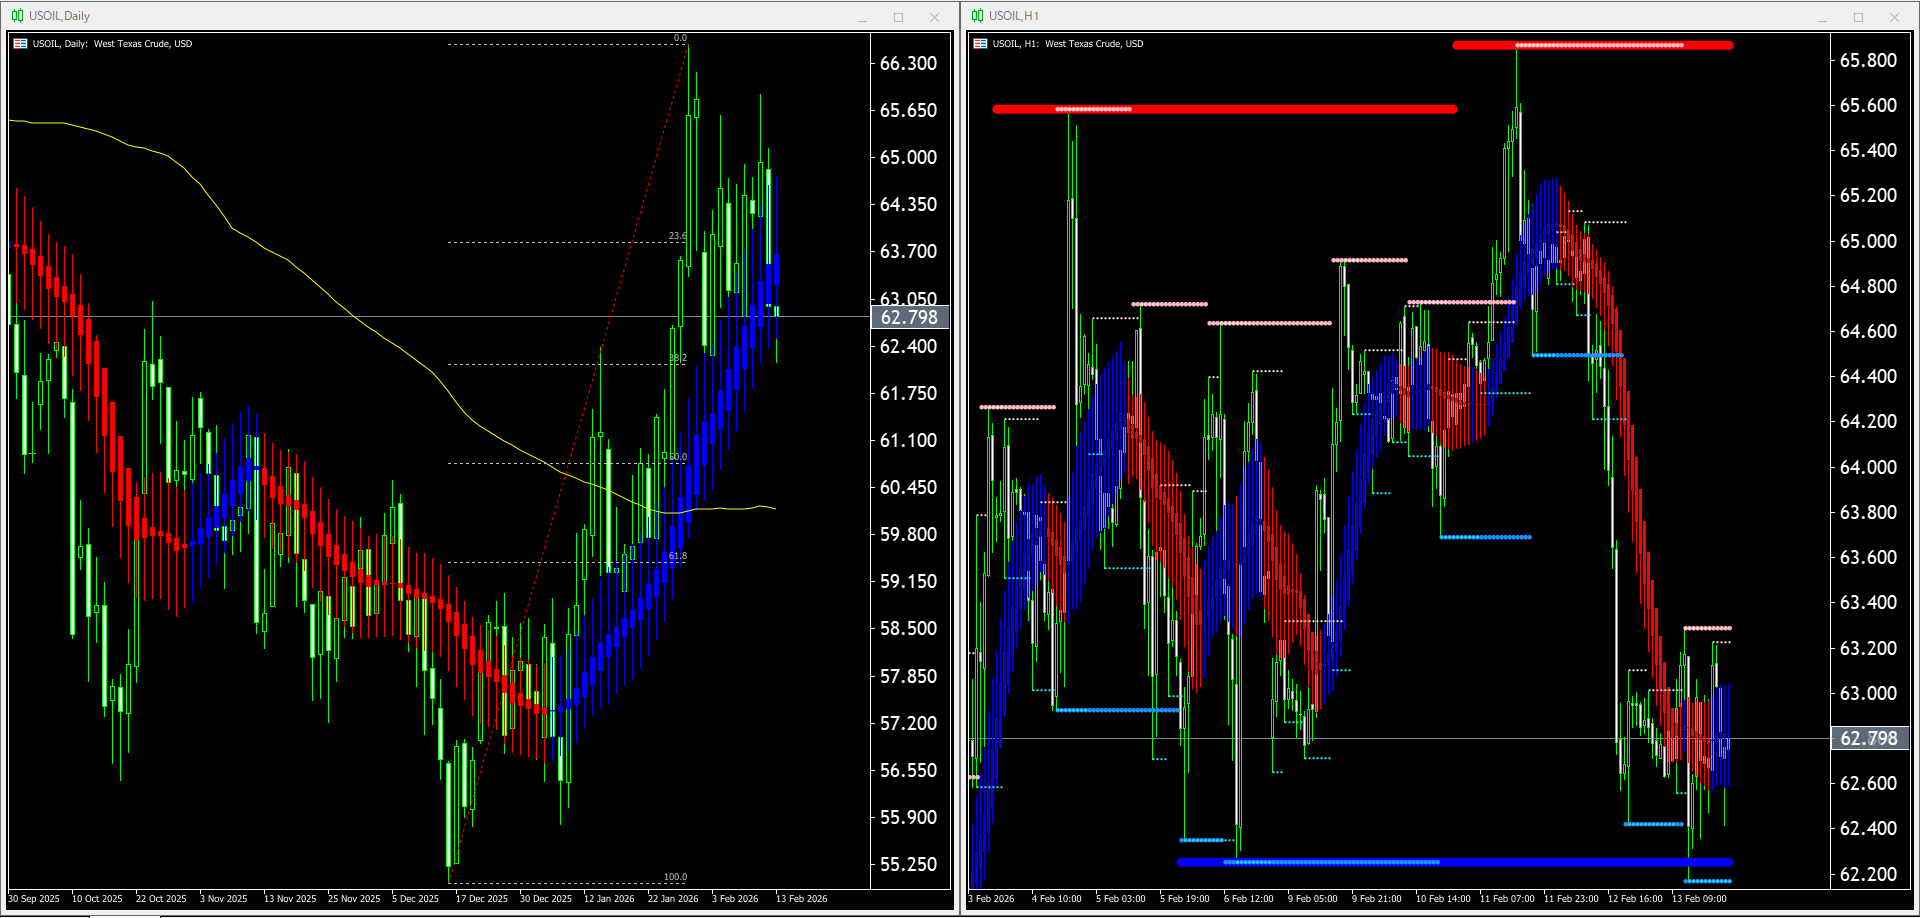Select the Fibonacci 61.8 level label
The width and height of the screenshot is (1920, 918).
[x=677, y=556]
